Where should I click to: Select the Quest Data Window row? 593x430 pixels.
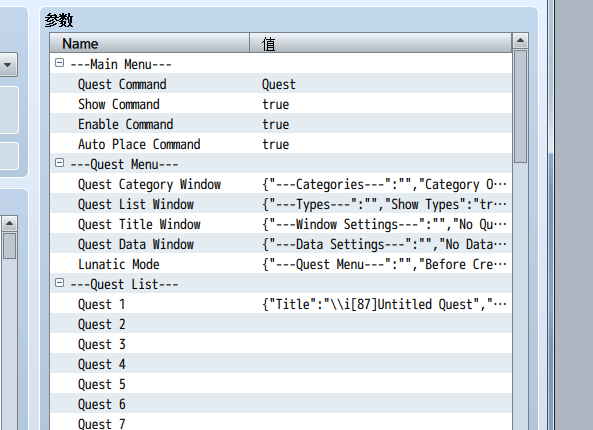281,244
